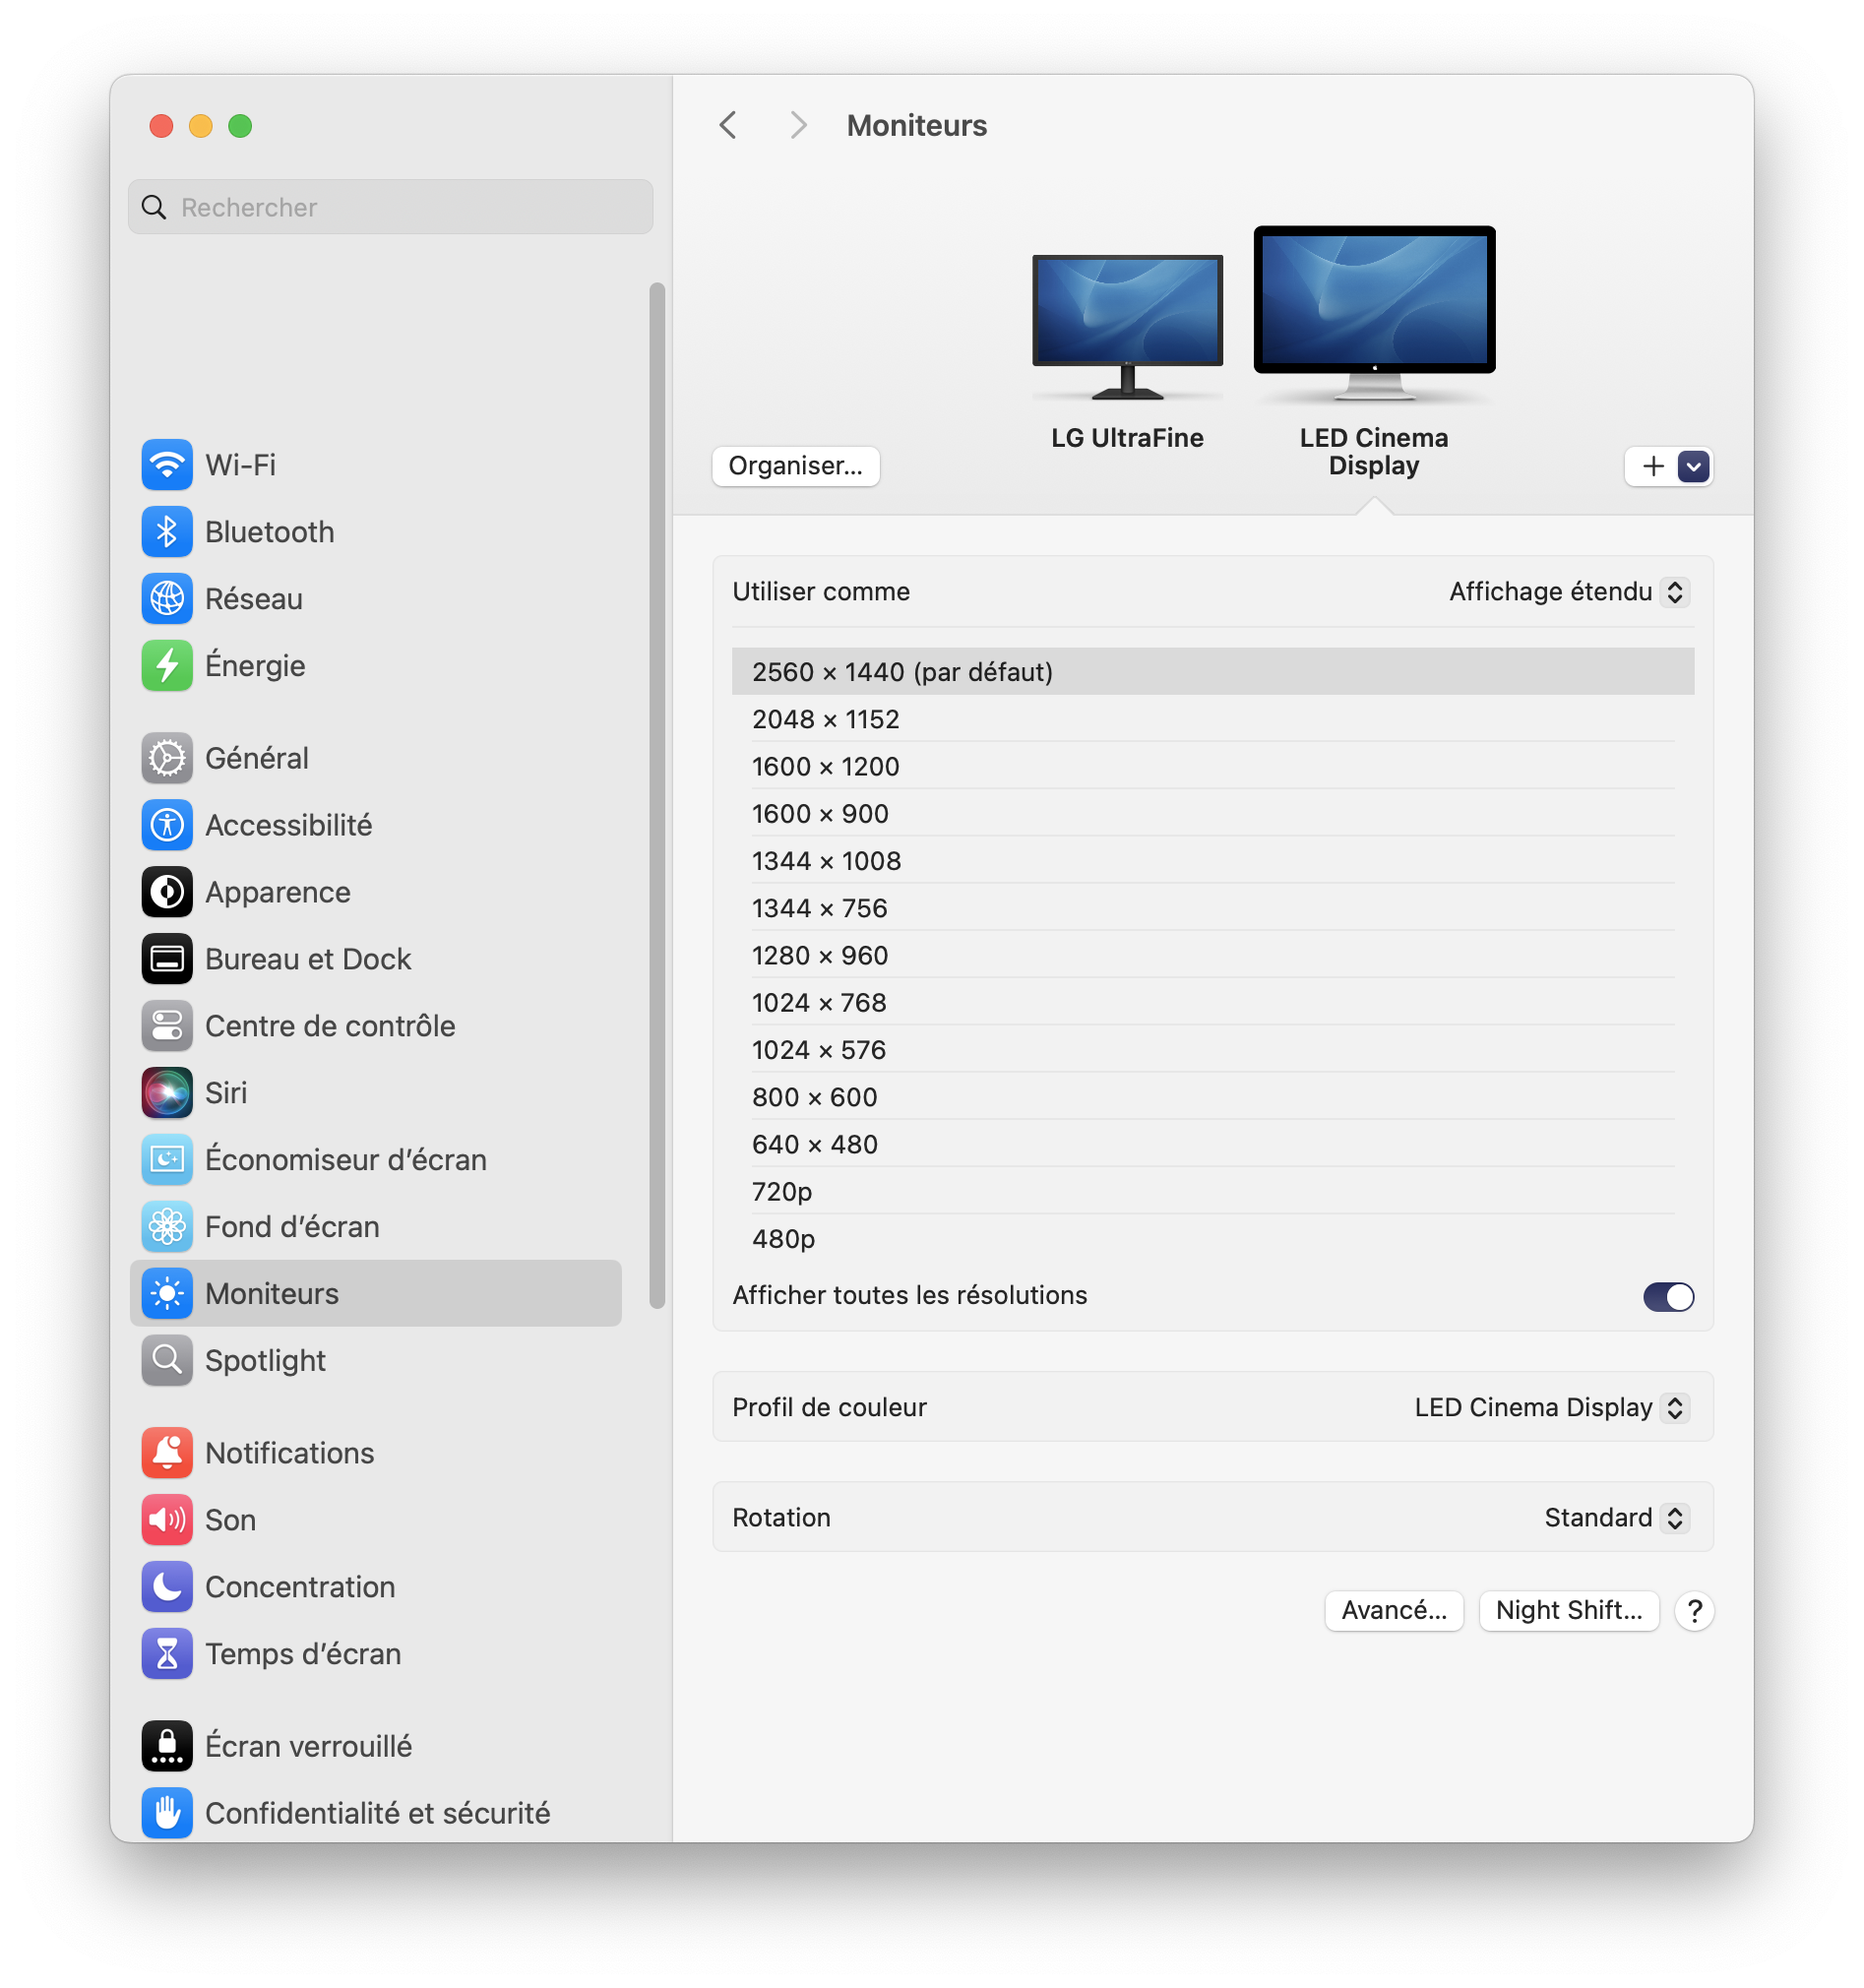This screenshot has width=1864, height=1988.
Task: Click the help question mark button
Action: 1695,1611
